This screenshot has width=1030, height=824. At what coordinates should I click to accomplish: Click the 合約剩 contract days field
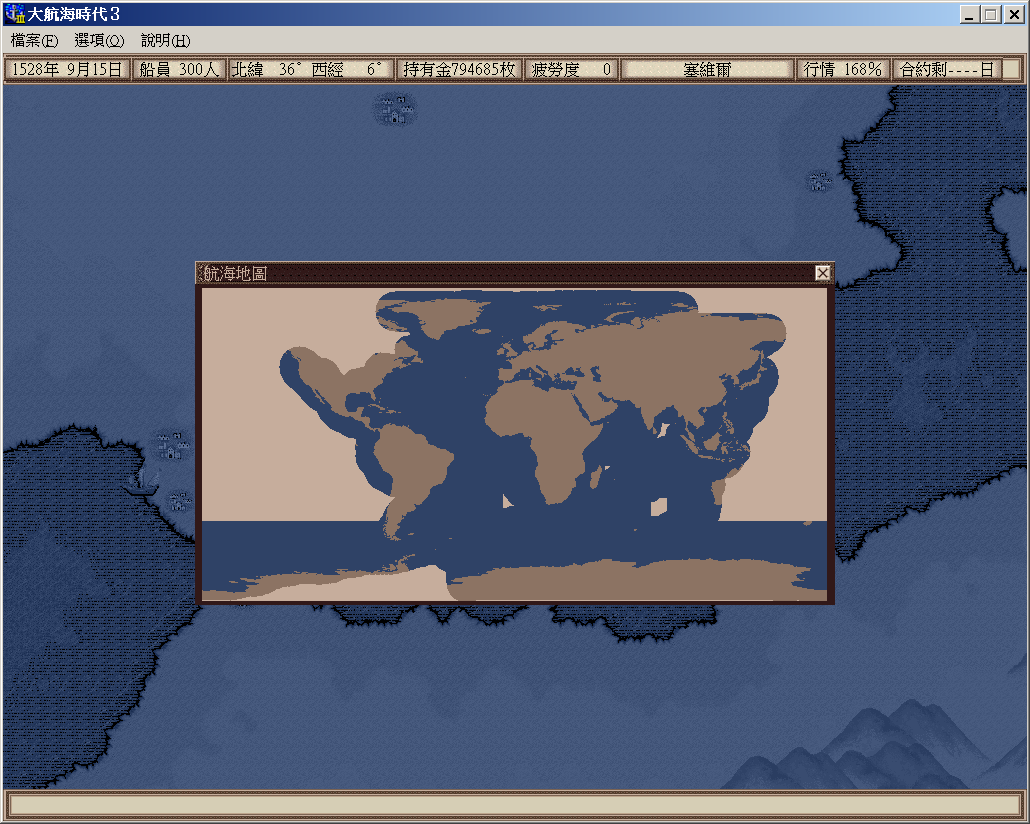click(x=946, y=70)
